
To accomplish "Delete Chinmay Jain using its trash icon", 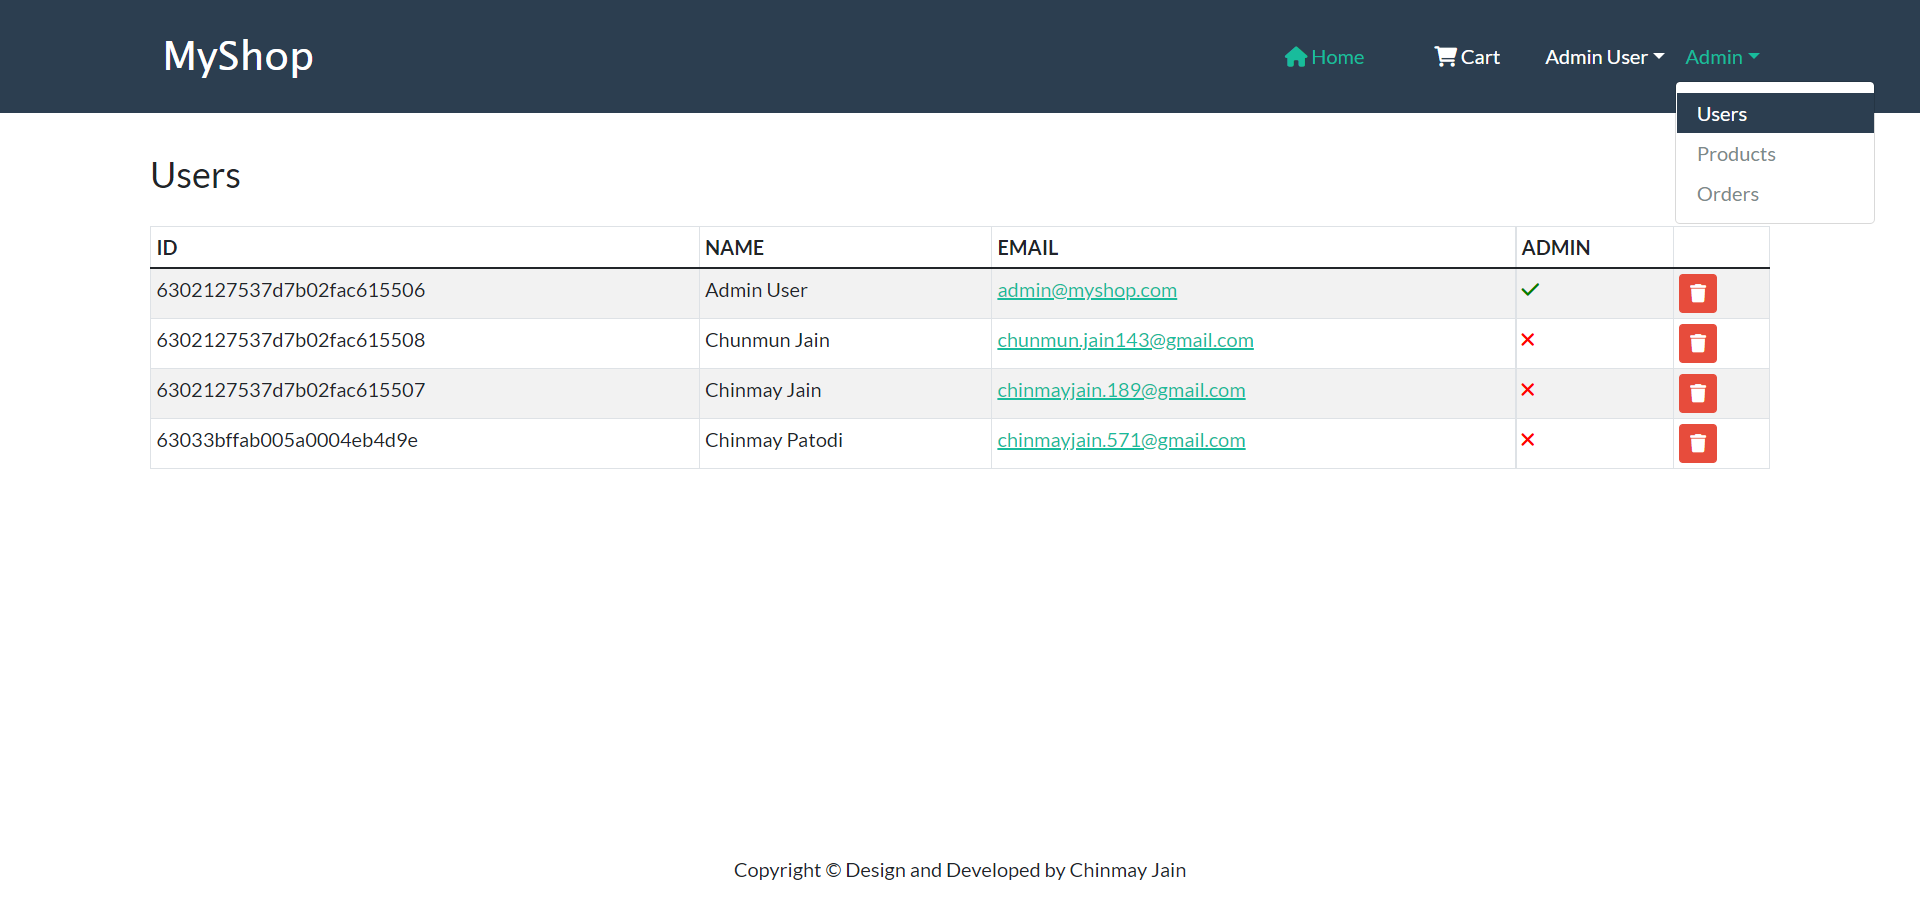I will [x=1697, y=393].
